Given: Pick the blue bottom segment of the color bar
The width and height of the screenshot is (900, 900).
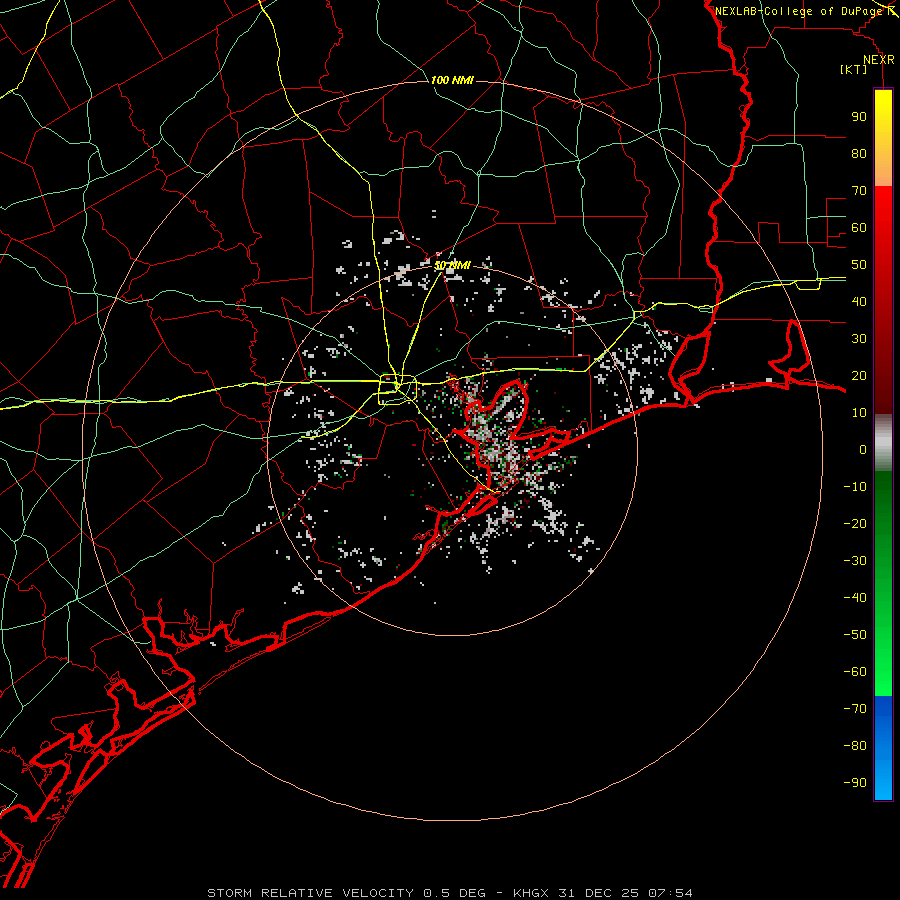Looking at the screenshot, I should click(x=883, y=748).
